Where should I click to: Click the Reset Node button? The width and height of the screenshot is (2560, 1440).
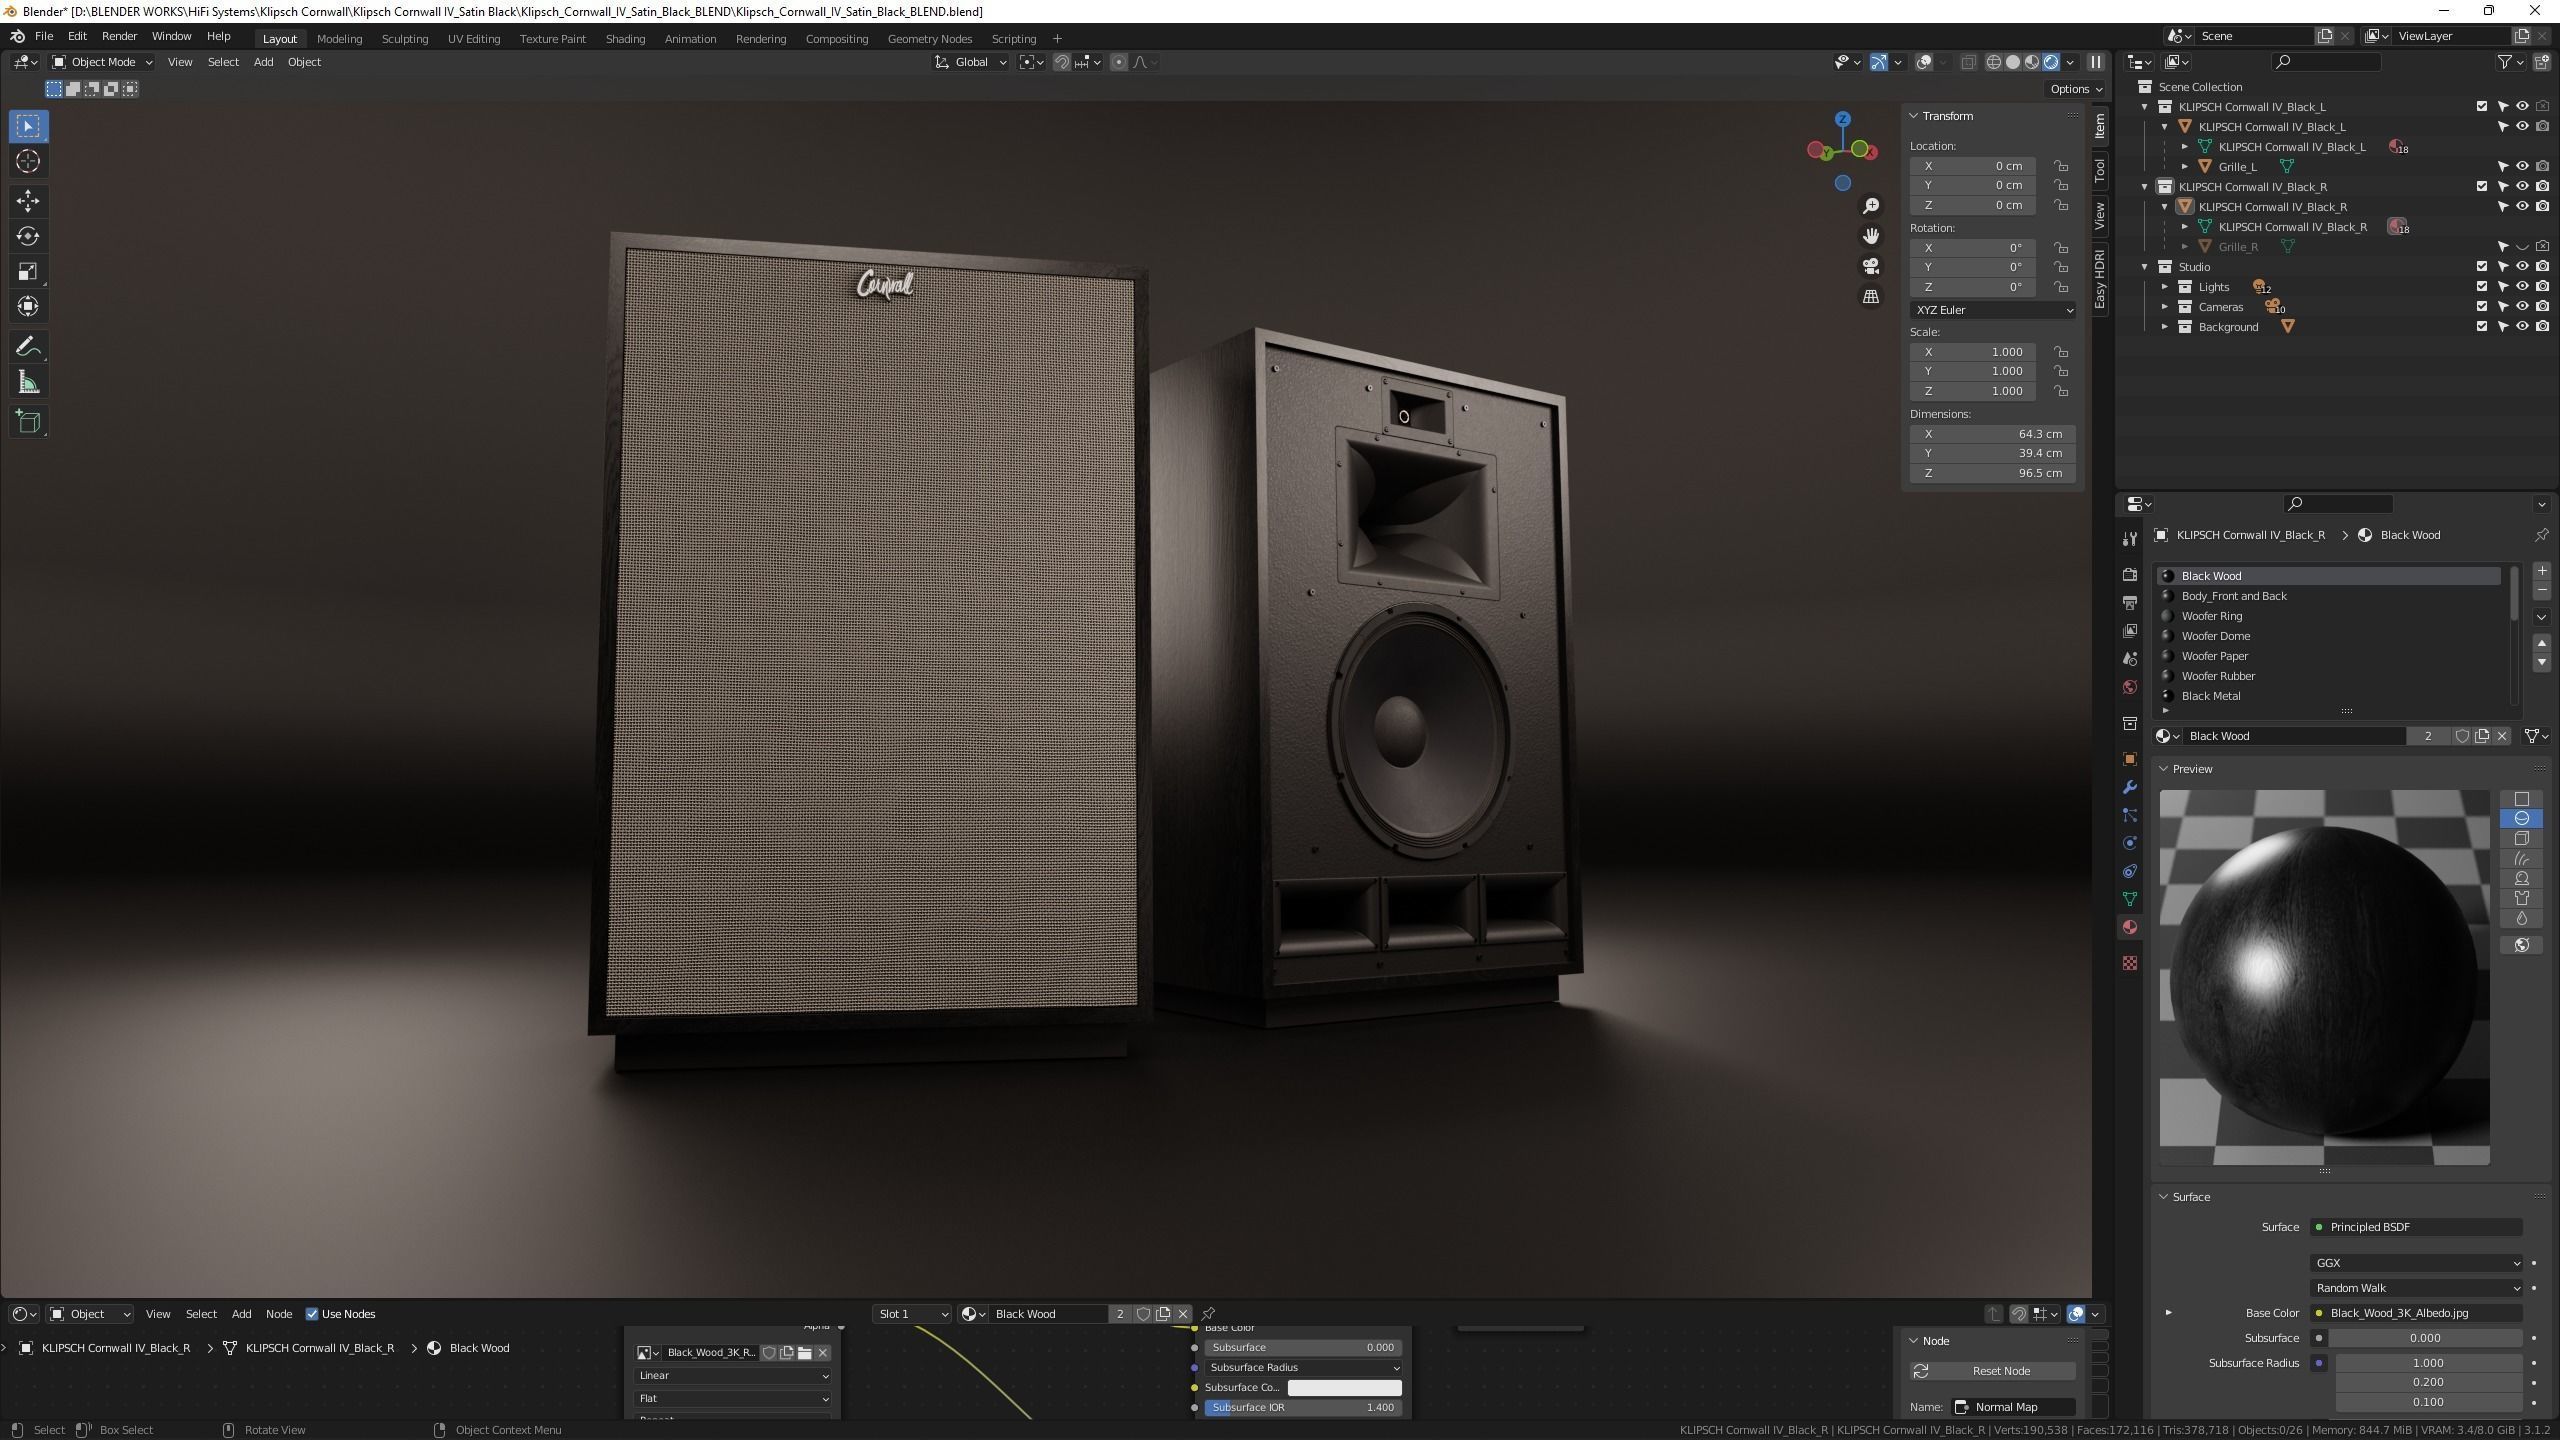click(1992, 1371)
